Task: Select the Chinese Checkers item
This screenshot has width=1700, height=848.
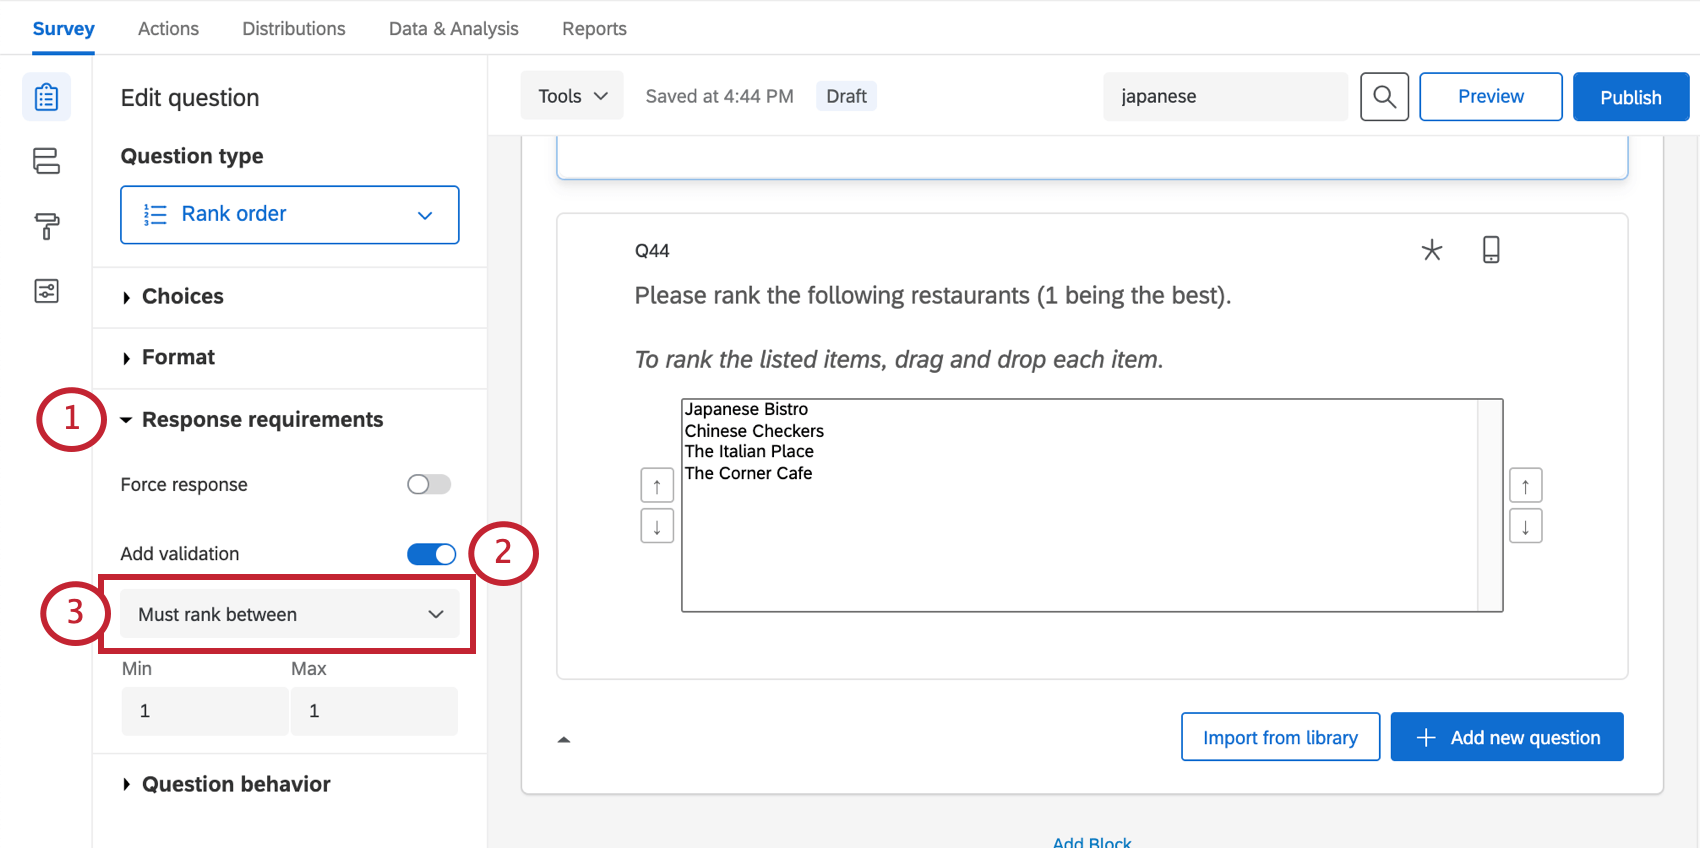Action: (754, 431)
